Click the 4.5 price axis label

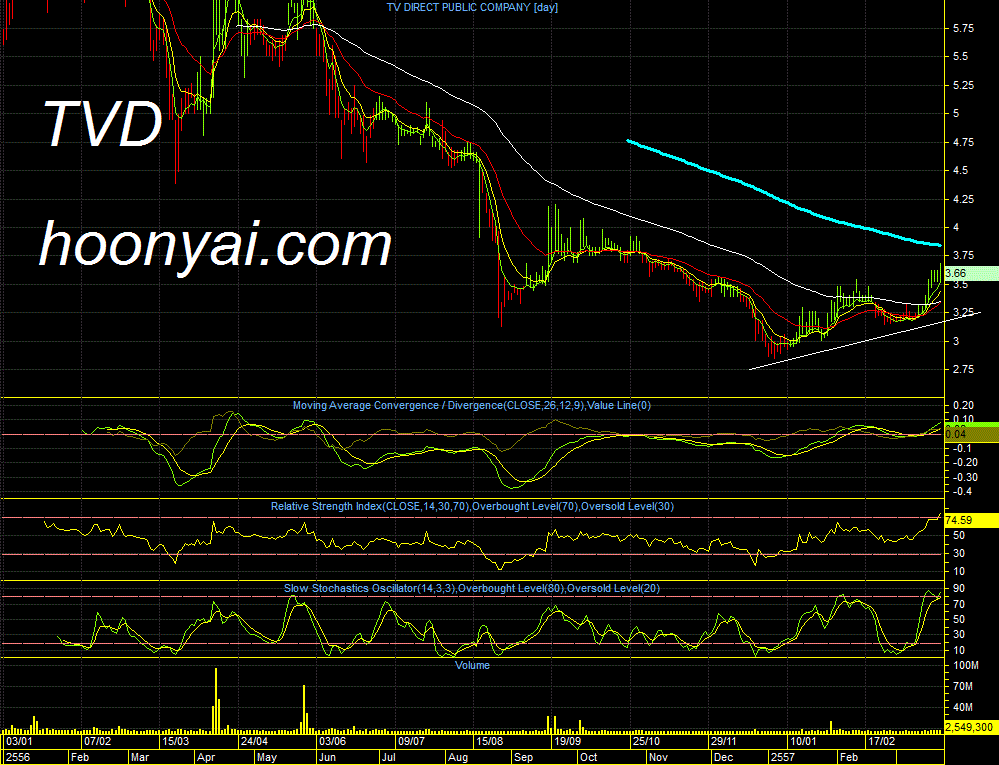pyautogui.click(x=961, y=171)
